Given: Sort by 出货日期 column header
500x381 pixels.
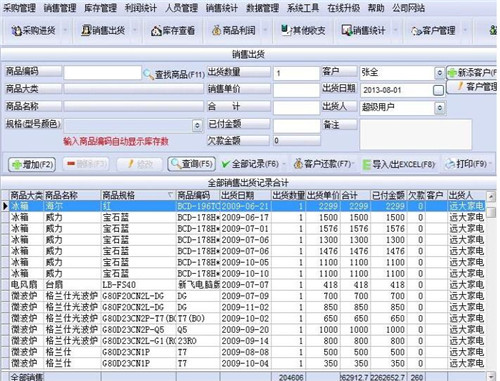Looking at the screenshot, I should pyautogui.click(x=245, y=195).
